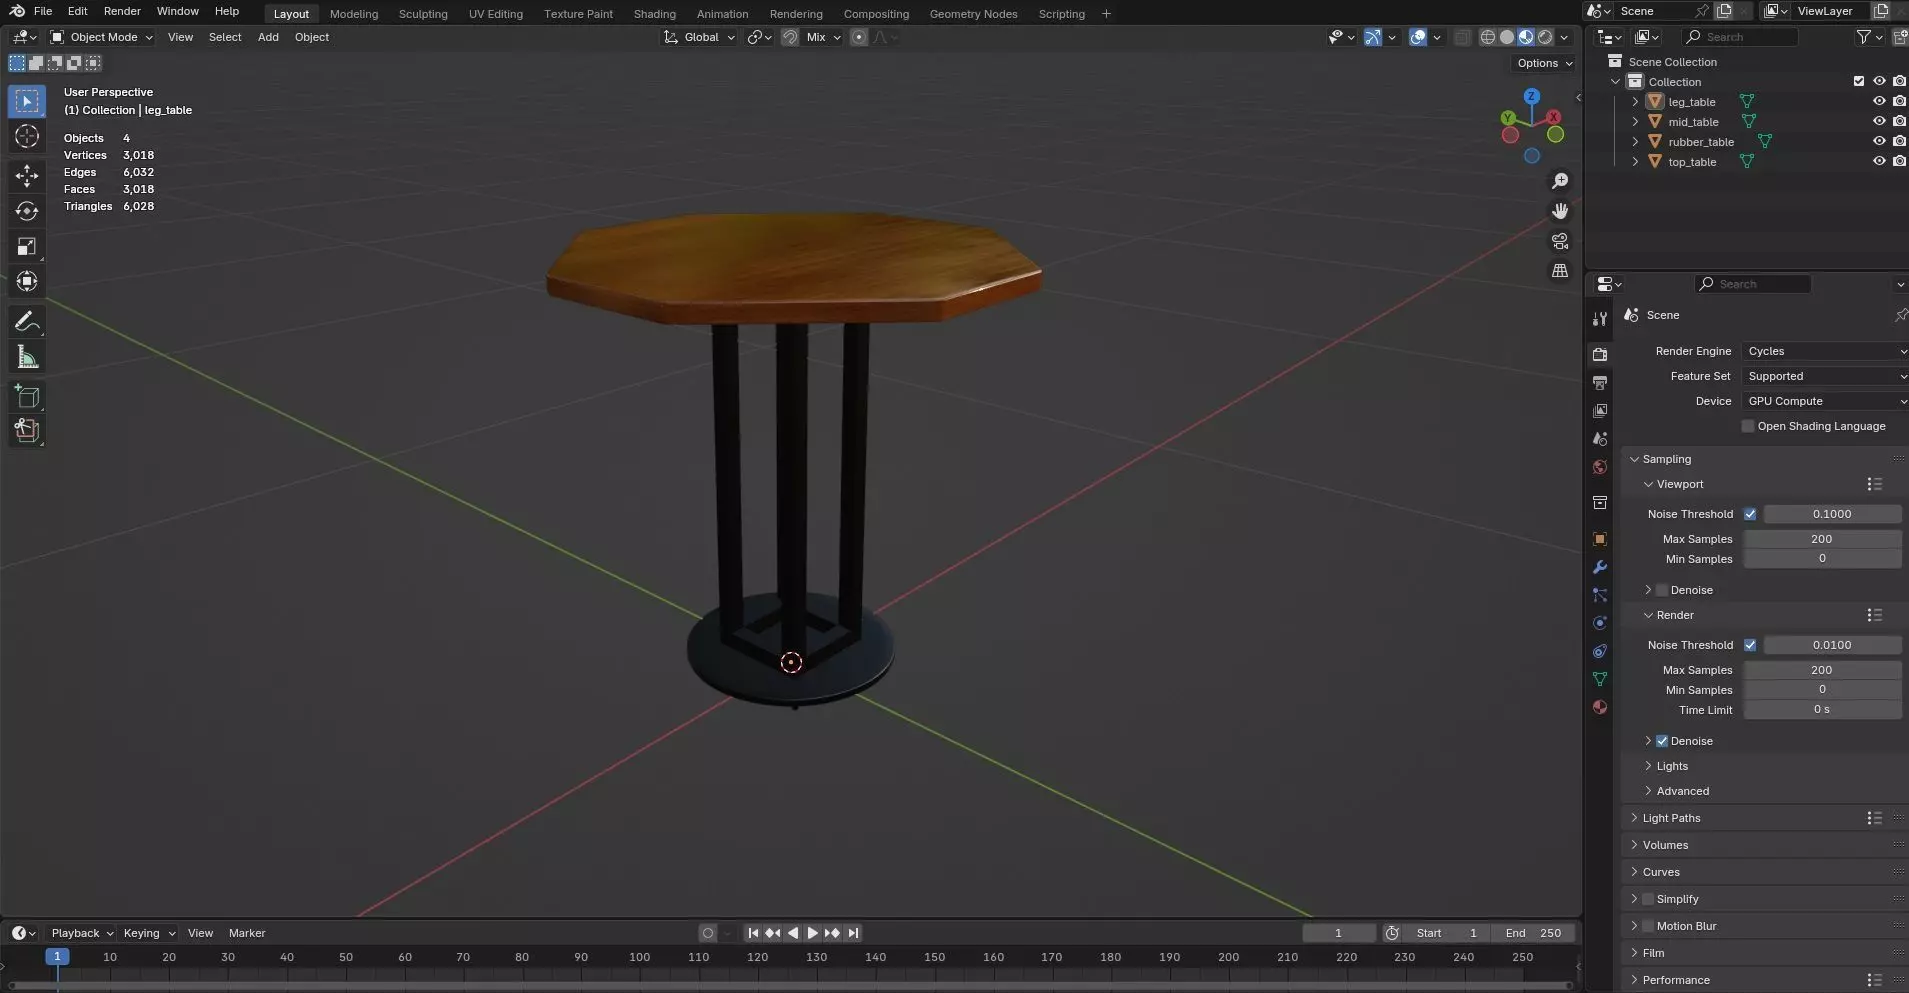
Task: Open the Feature Set dropdown
Action: point(1825,376)
